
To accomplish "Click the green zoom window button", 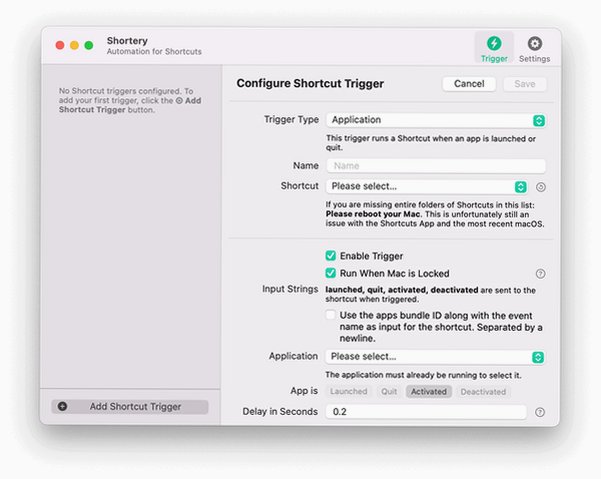I will [x=89, y=46].
